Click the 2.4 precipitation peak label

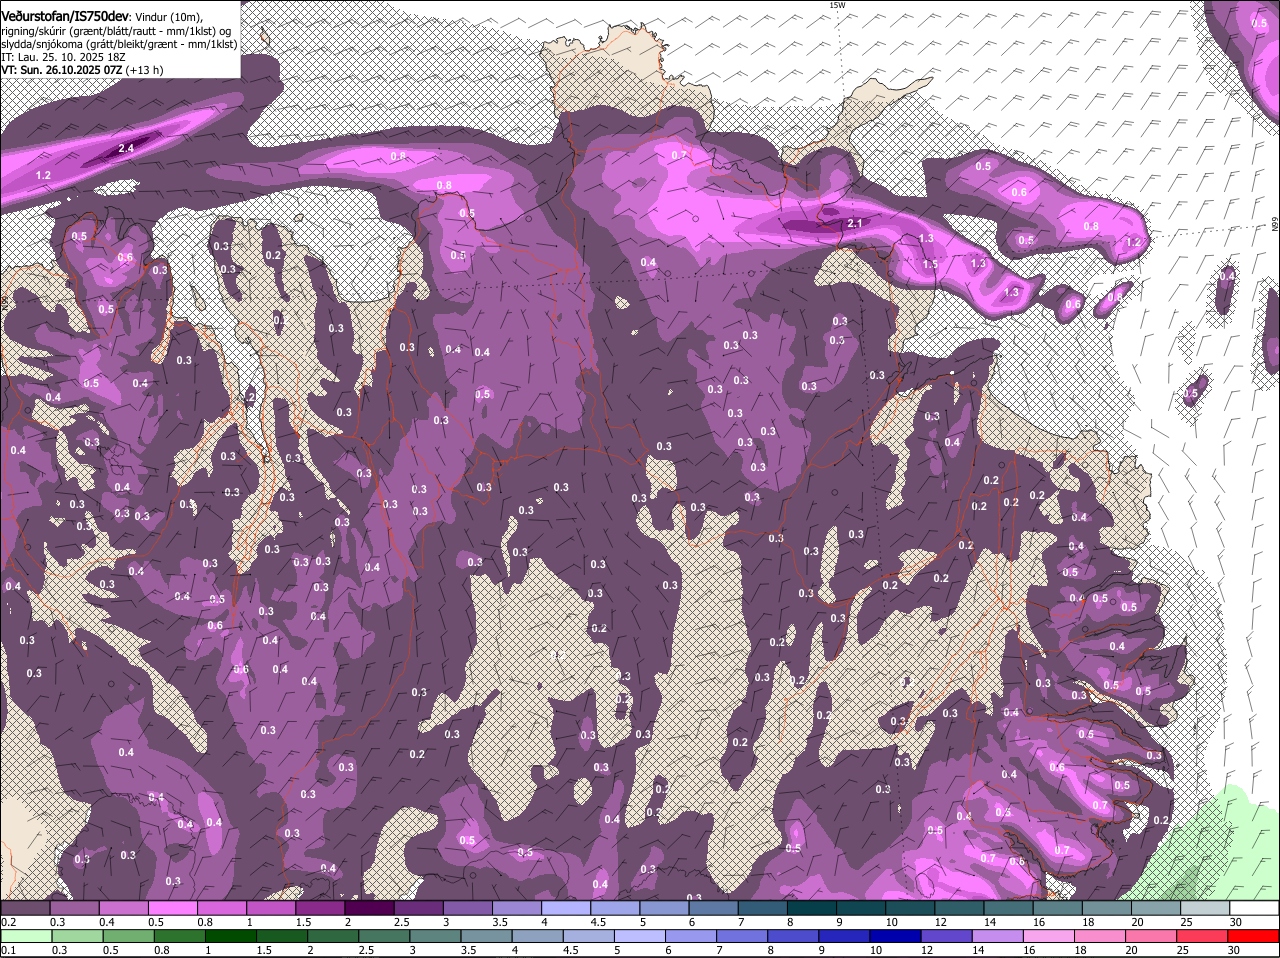click(x=125, y=149)
